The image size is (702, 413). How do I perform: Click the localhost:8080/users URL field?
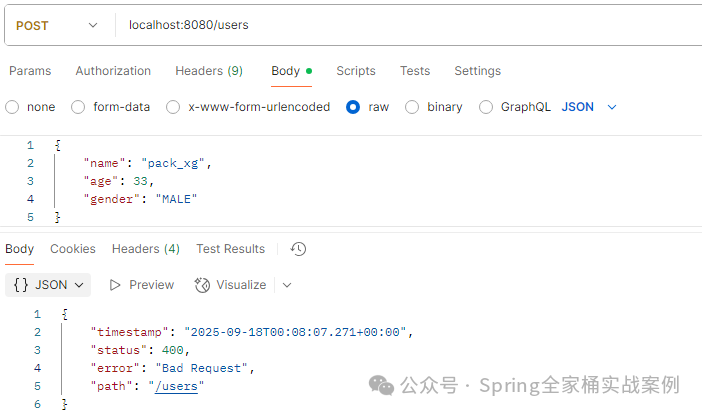[188, 25]
